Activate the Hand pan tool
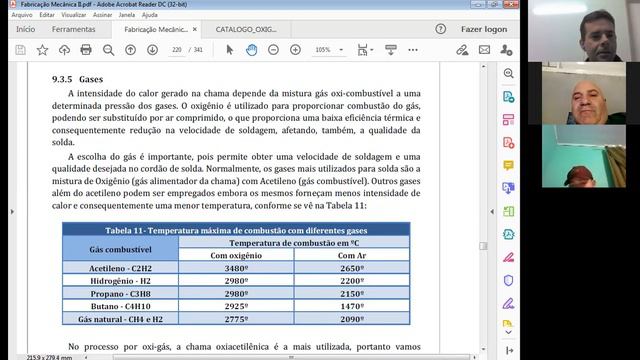Viewport: 640px width, 360px height. [251, 50]
